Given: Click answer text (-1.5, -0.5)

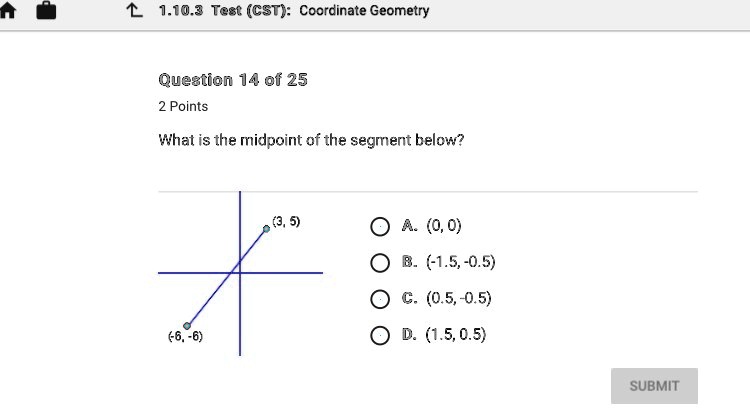Looking at the screenshot, I should (461, 263).
